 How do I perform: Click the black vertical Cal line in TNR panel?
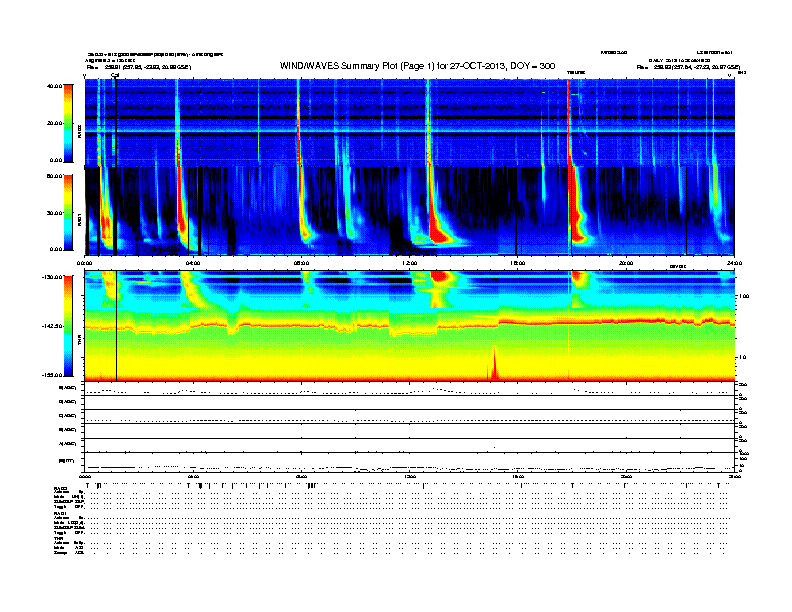(117, 326)
